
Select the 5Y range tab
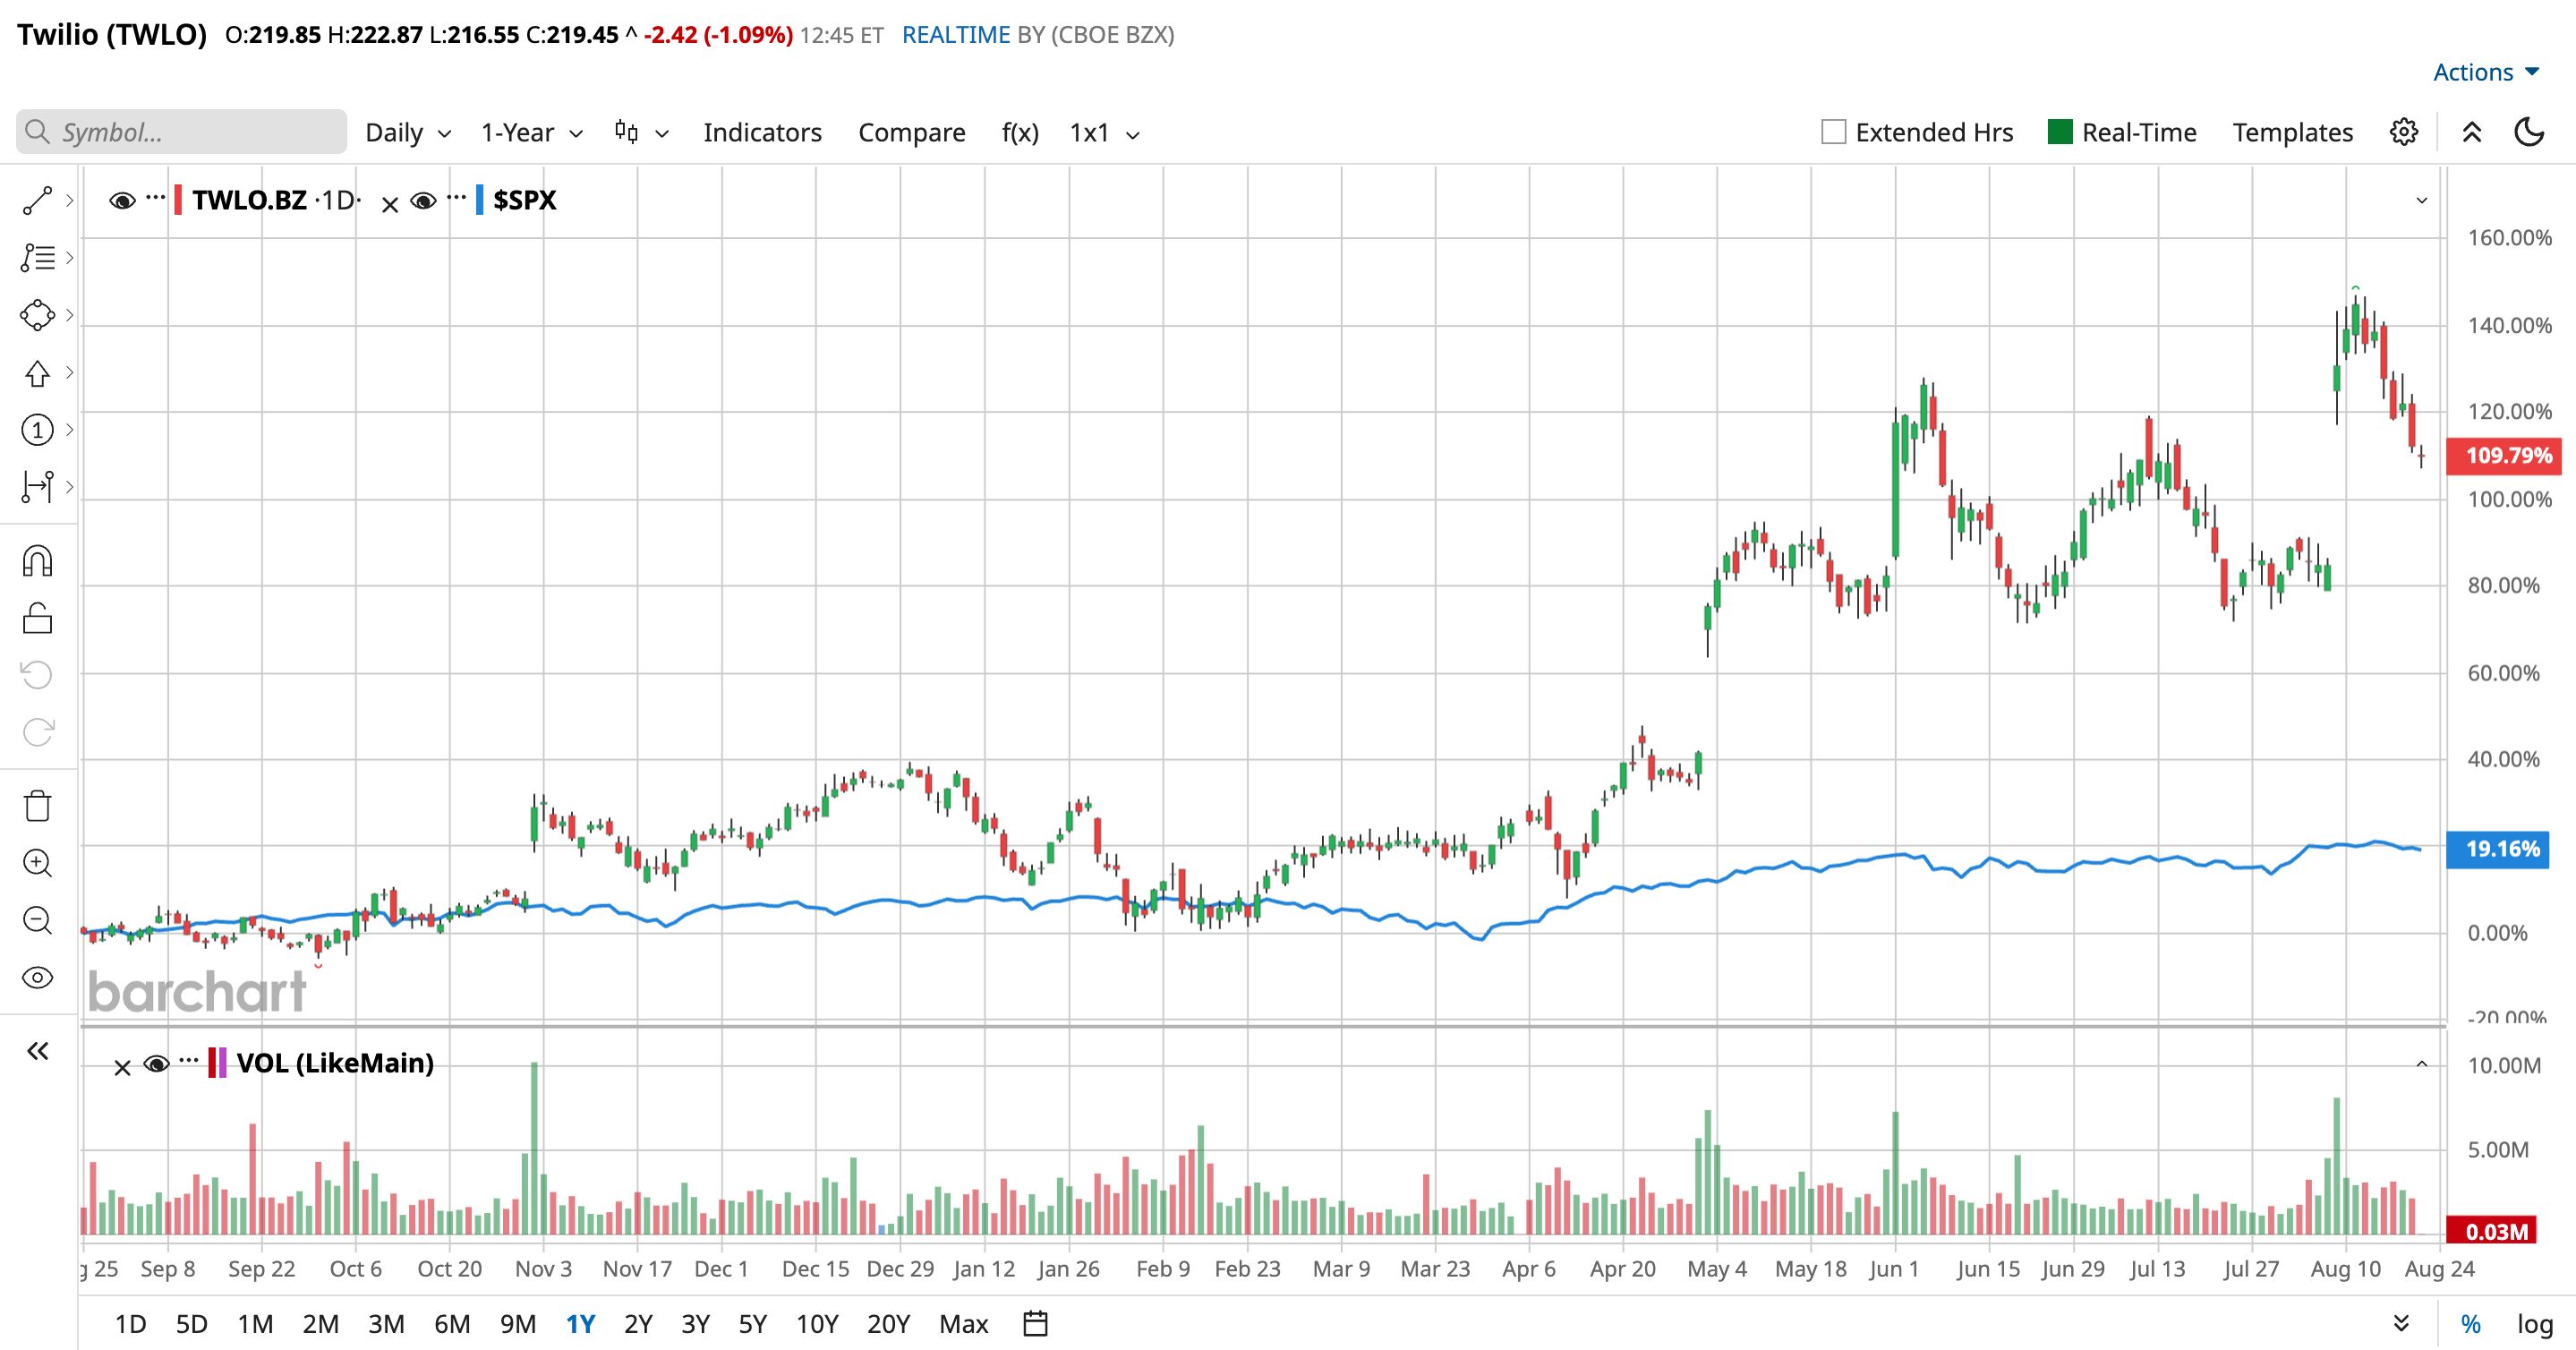click(752, 1324)
